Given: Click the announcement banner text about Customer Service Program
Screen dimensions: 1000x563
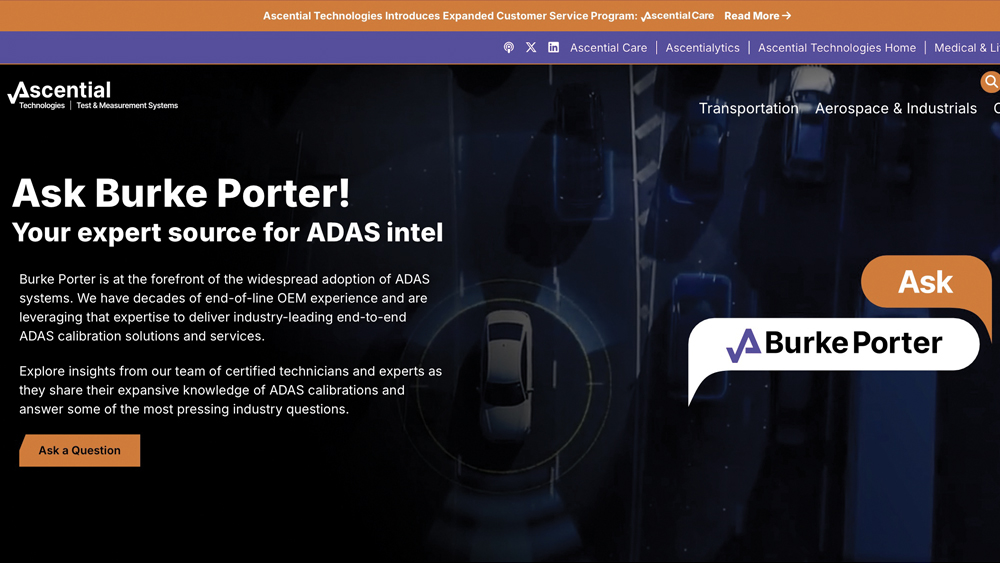Looking at the screenshot, I should point(489,16).
